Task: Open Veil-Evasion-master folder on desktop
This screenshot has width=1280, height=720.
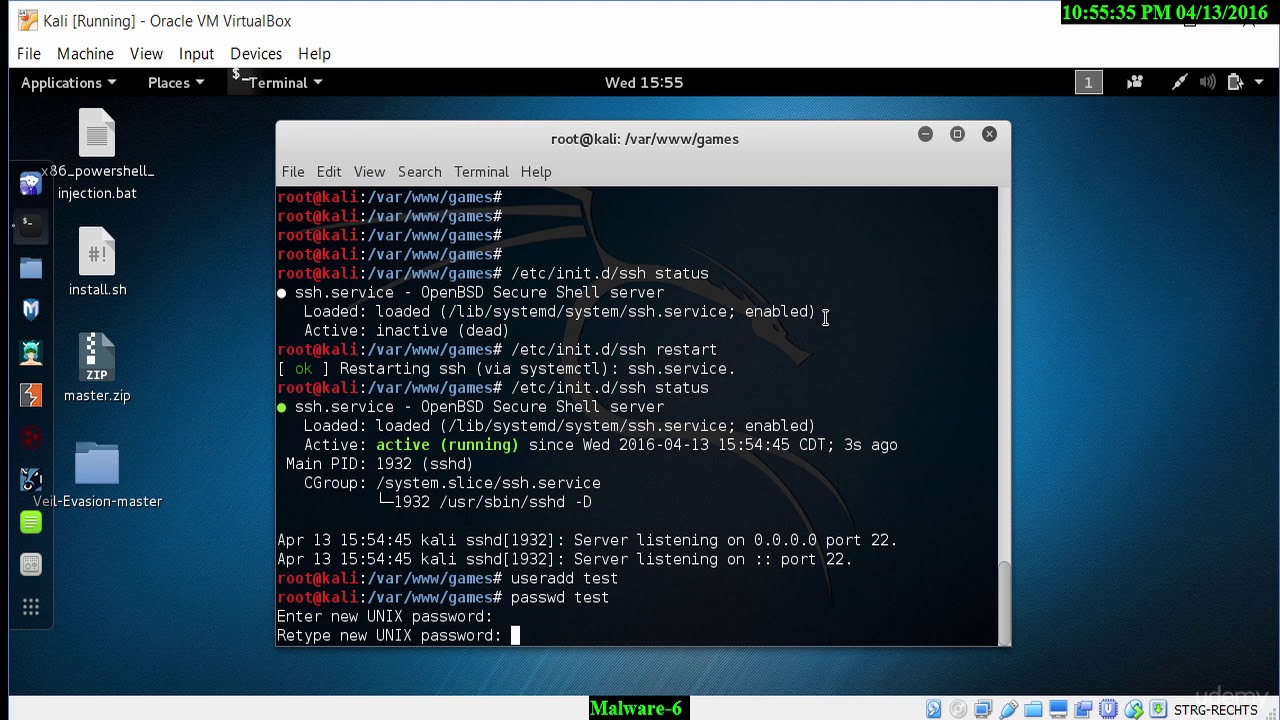Action: [97, 475]
